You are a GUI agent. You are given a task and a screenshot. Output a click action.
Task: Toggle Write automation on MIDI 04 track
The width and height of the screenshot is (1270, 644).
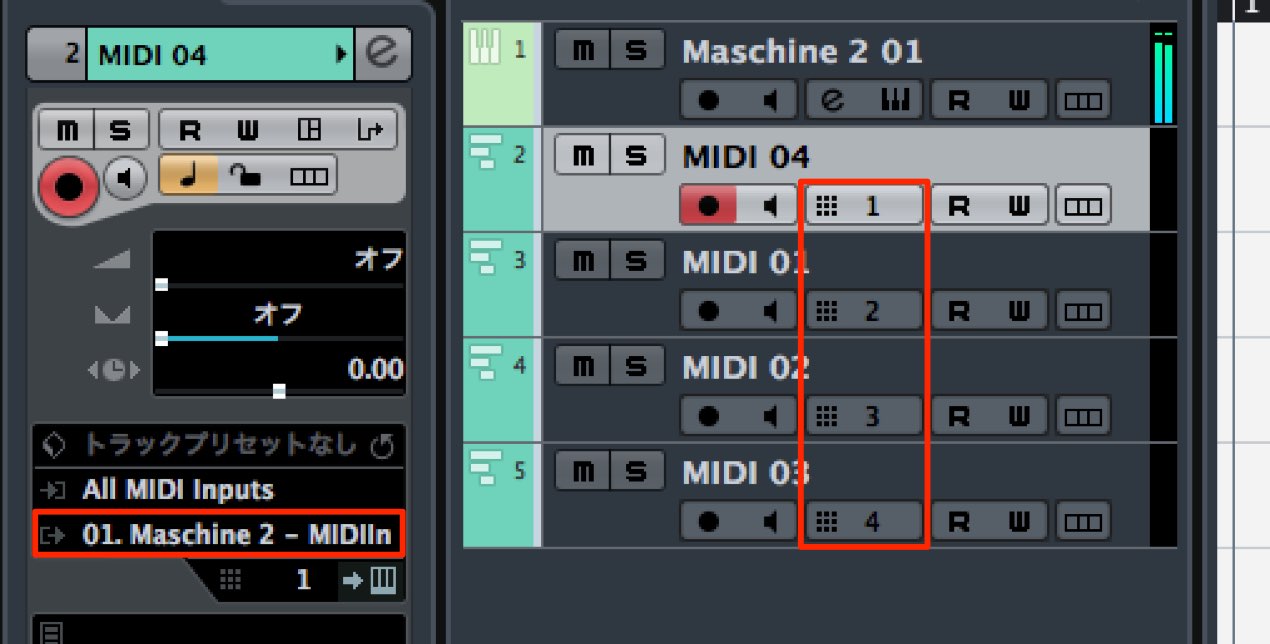1019,206
